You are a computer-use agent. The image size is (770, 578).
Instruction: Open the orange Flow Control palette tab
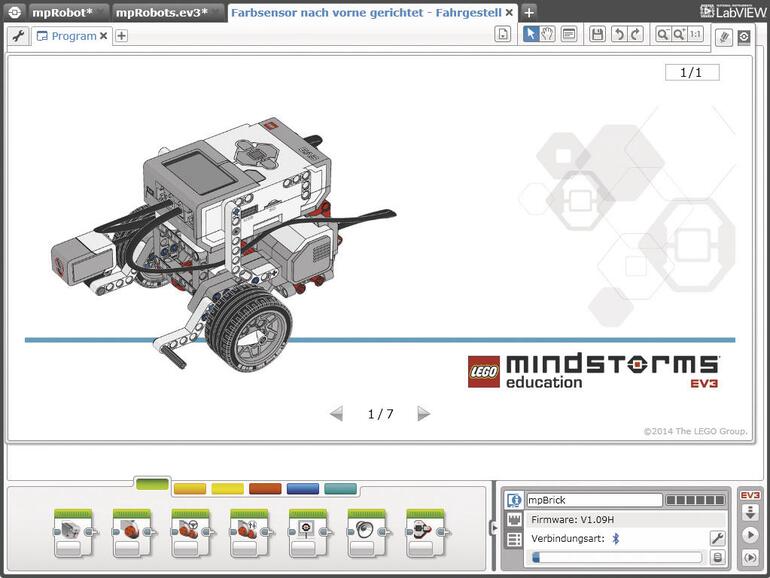tap(189, 489)
